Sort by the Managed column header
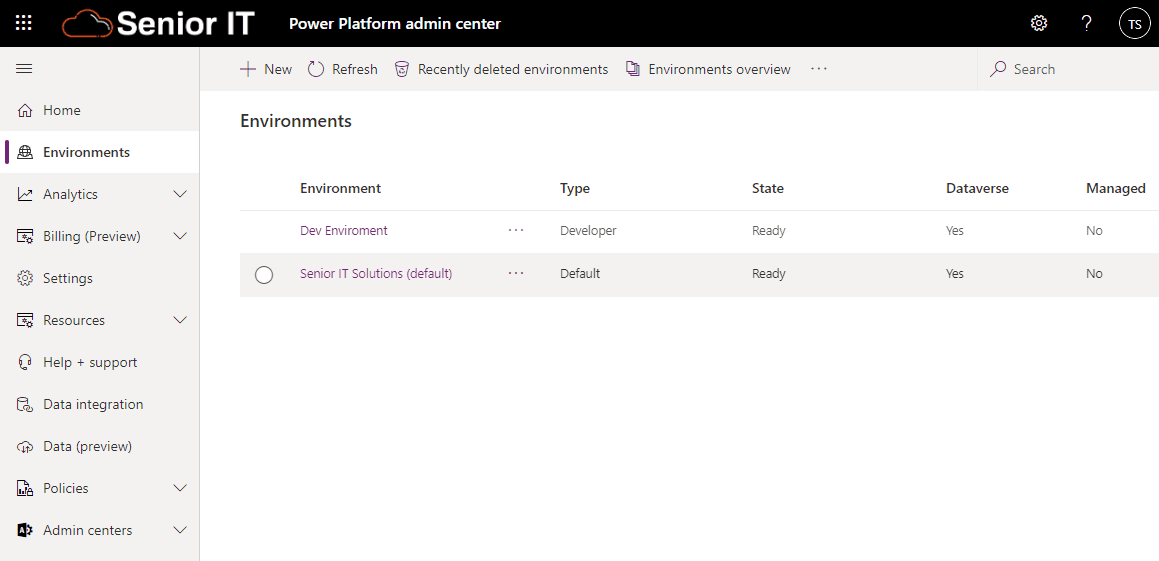The height and width of the screenshot is (561, 1159). click(x=1116, y=188)
